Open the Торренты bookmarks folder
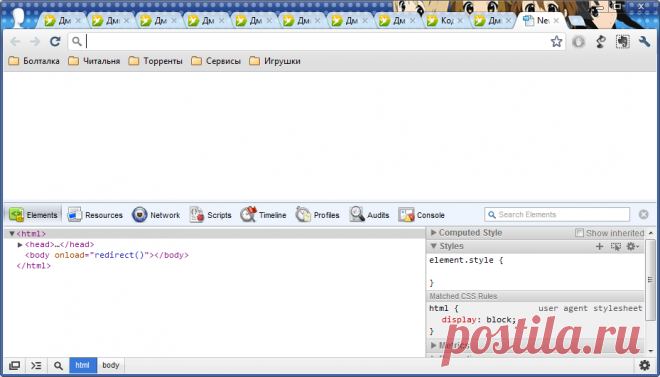Viewport: 660px width, 377px height. [x=156, y=61]
